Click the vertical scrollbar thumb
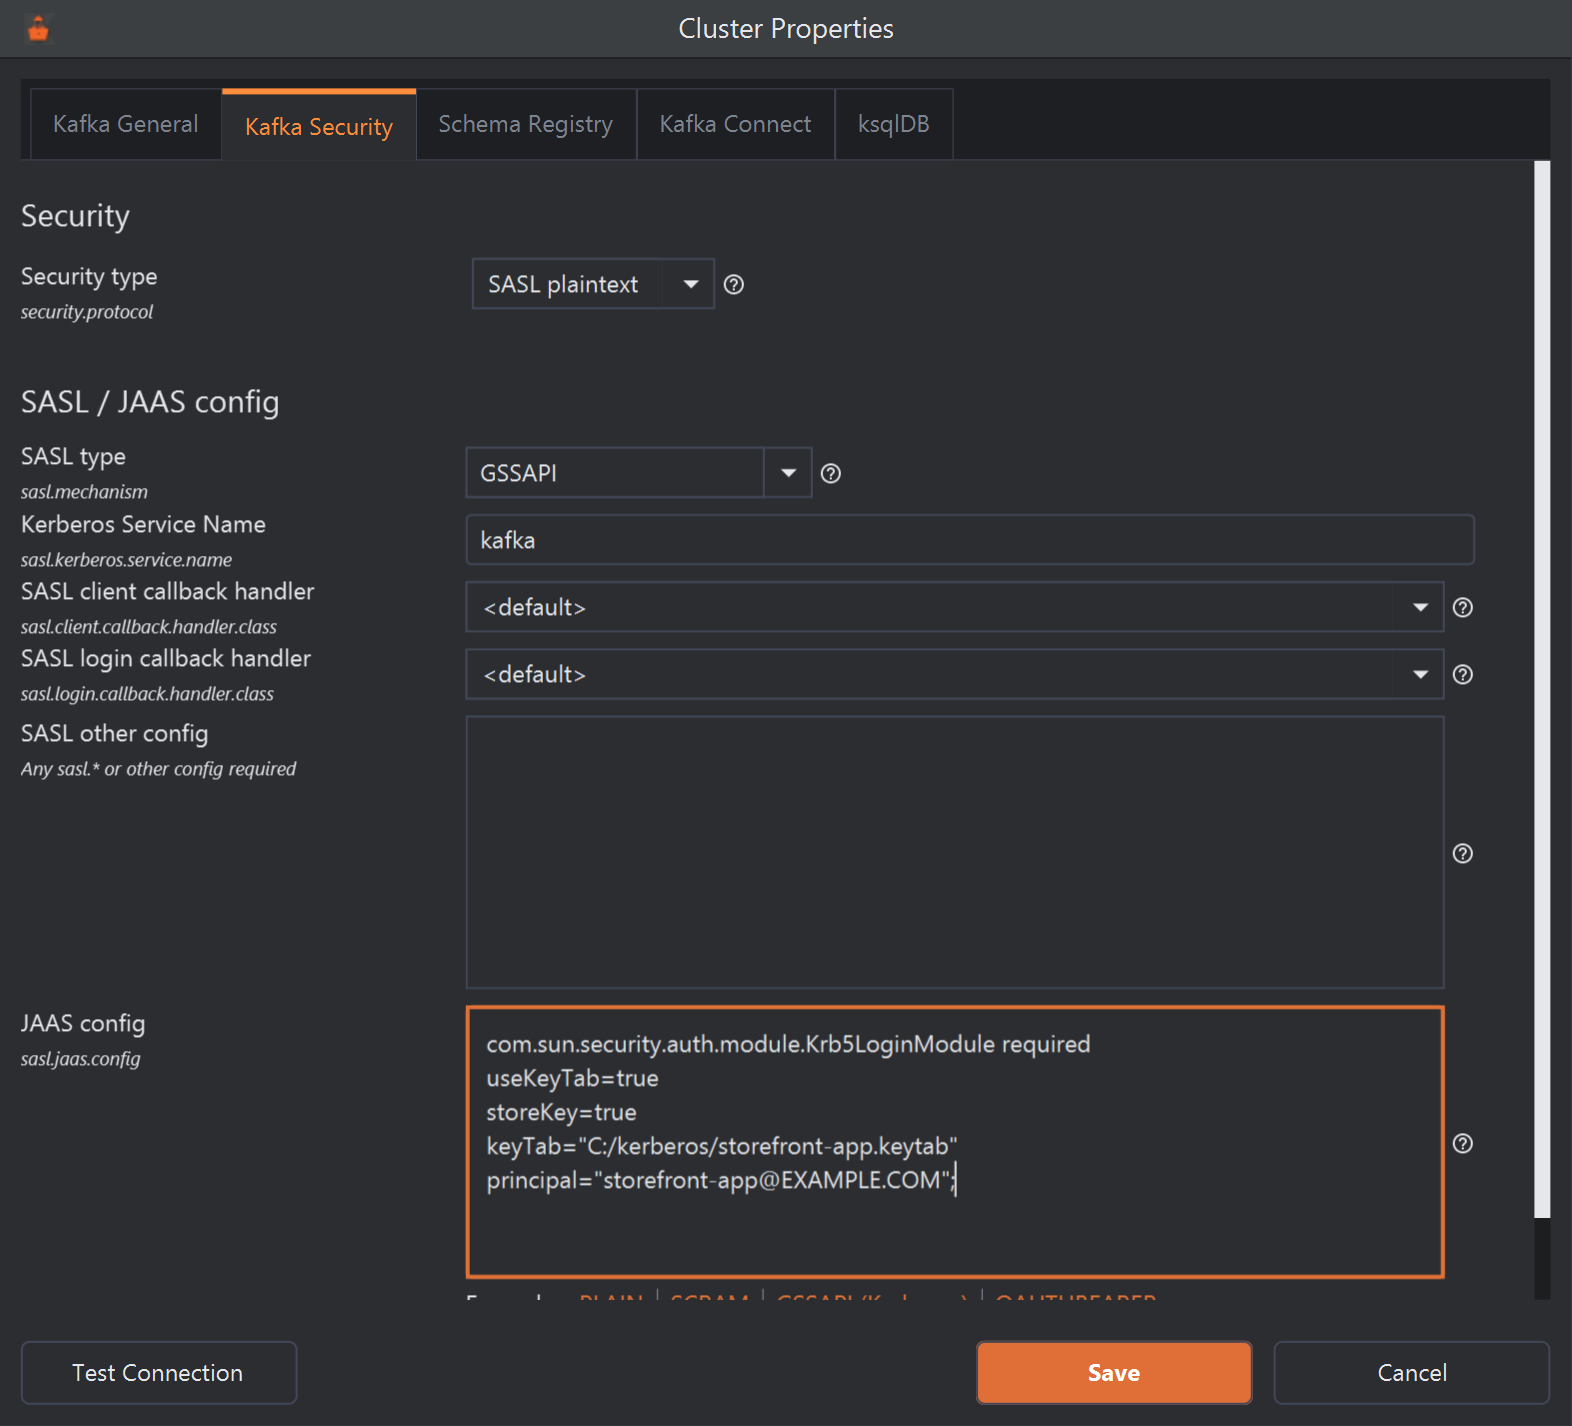The height and width of the screenshot is (1426, 1572). point(1542,690)
